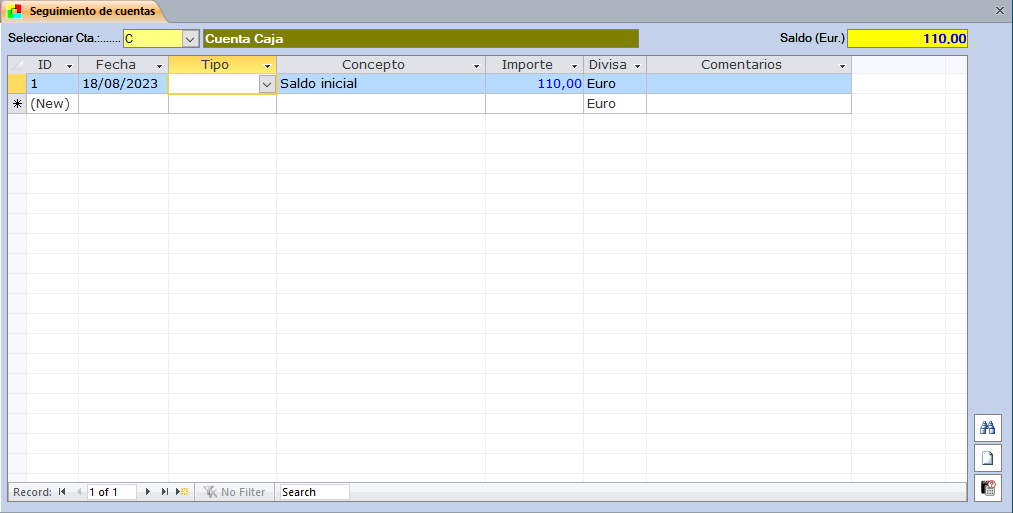
Task: Click the yellow Saldo (Eur.) field
Action: pyautogui.click(x=906, y=39)
